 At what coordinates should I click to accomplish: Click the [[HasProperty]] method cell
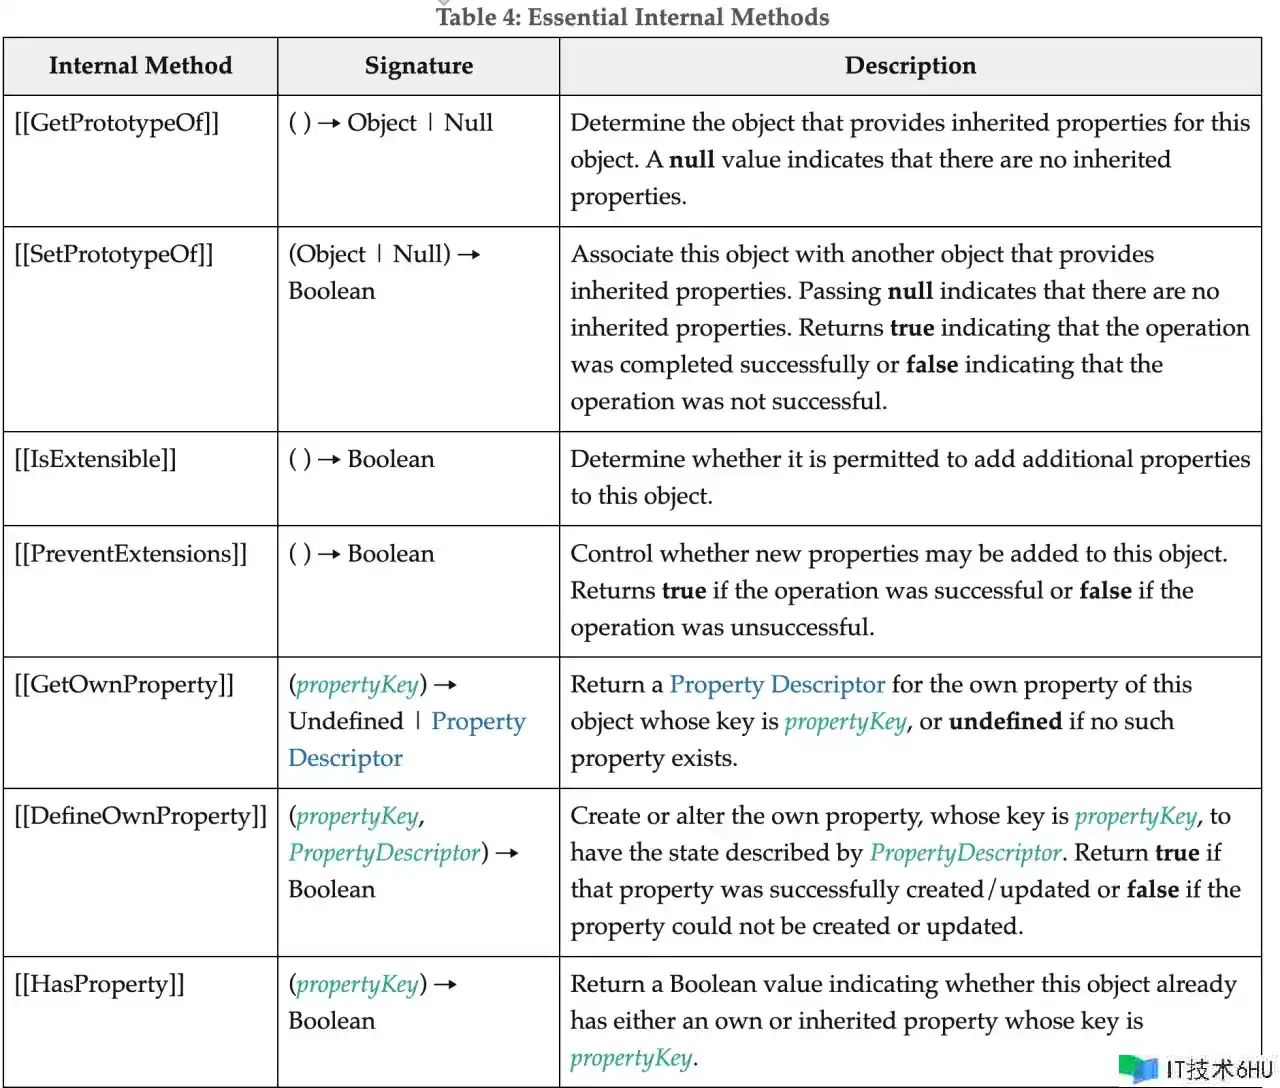click(x=99, y=985)
